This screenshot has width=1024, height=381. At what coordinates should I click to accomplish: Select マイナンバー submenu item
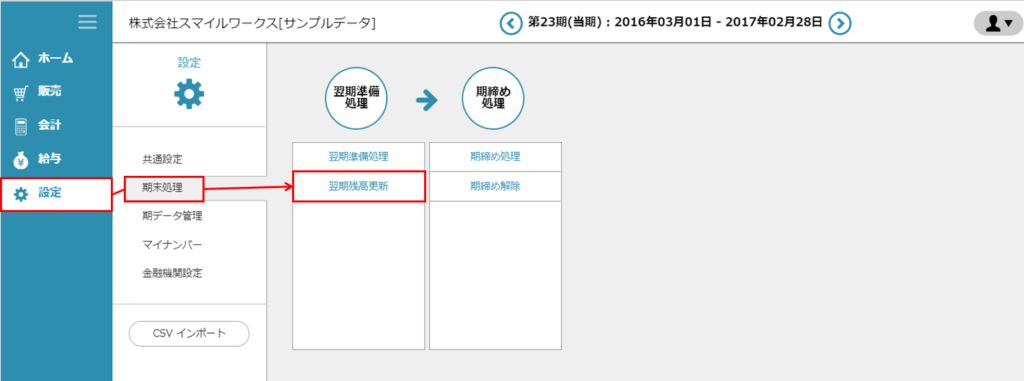tap(172, 245)
